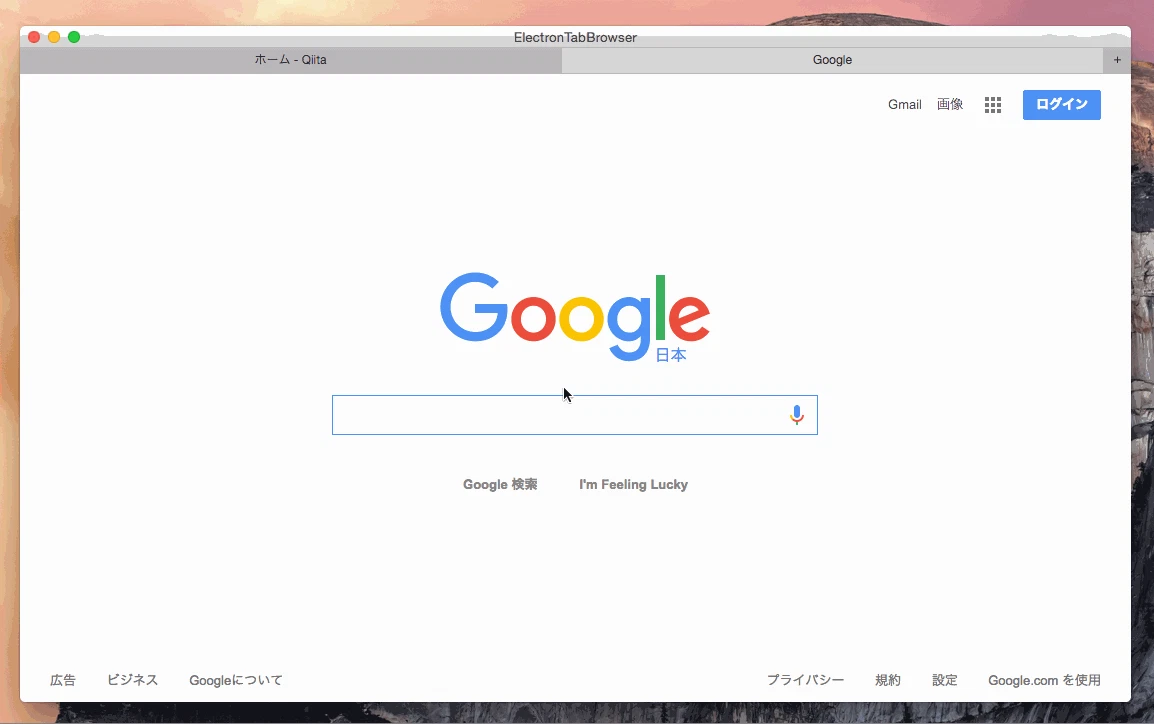Close the ElectronTabBrowser window with the red button
Viewport: 1154px width, 724px height.
(x=34, y=37)
